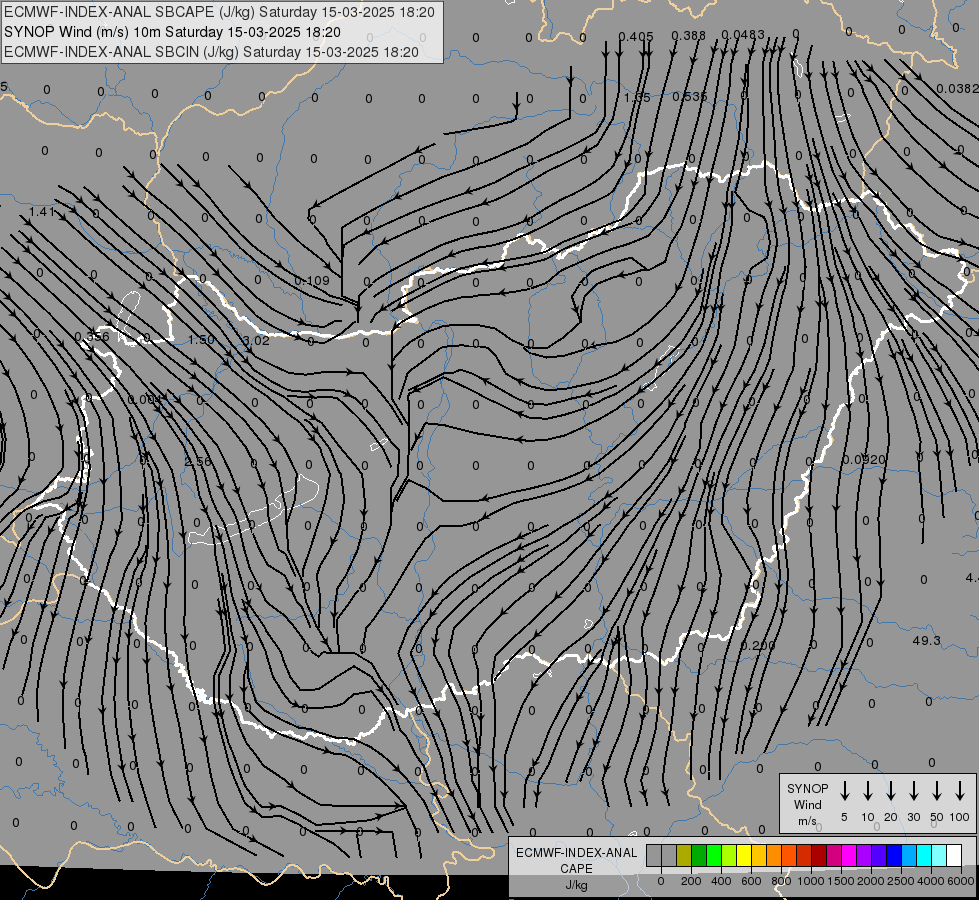Image resolution: width=979 pixels, height=900 pixels.
Task: Click the 3.02 value on the map
Action: point(256,340)
